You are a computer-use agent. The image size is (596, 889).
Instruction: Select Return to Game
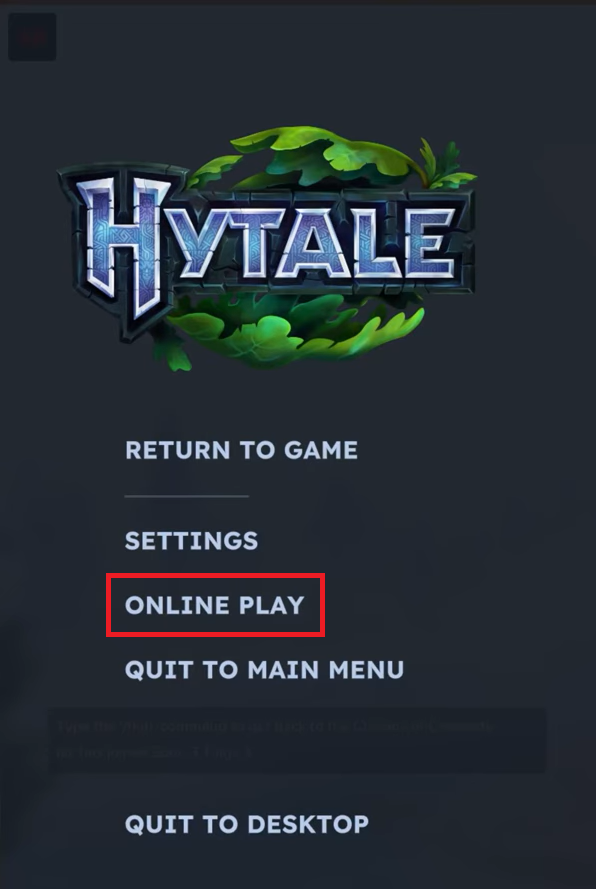click(x=242, y=450)
